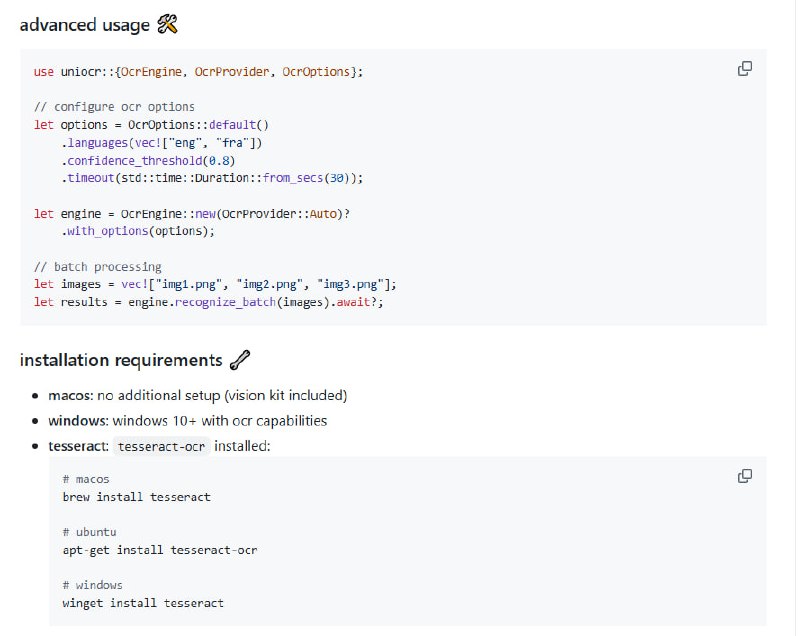Screen dimensions: 800x636
Task: Click the "brew install tesseract" command
Action: tap(136, 497)
